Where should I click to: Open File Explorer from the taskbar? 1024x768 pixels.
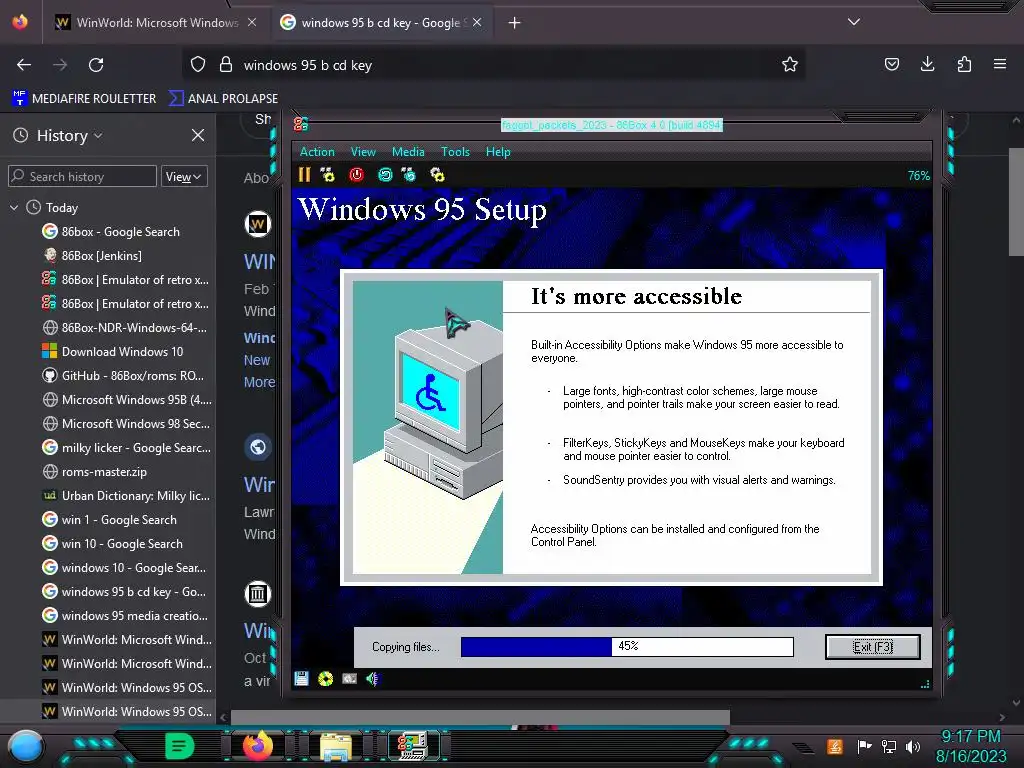[x=336, y=746]
